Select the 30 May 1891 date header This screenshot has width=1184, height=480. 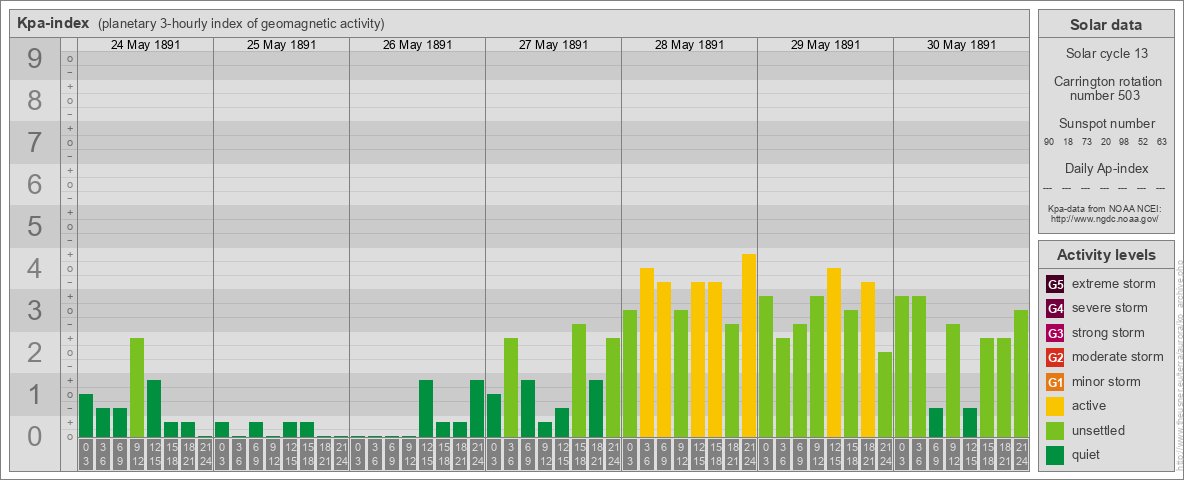pos(960,45)
